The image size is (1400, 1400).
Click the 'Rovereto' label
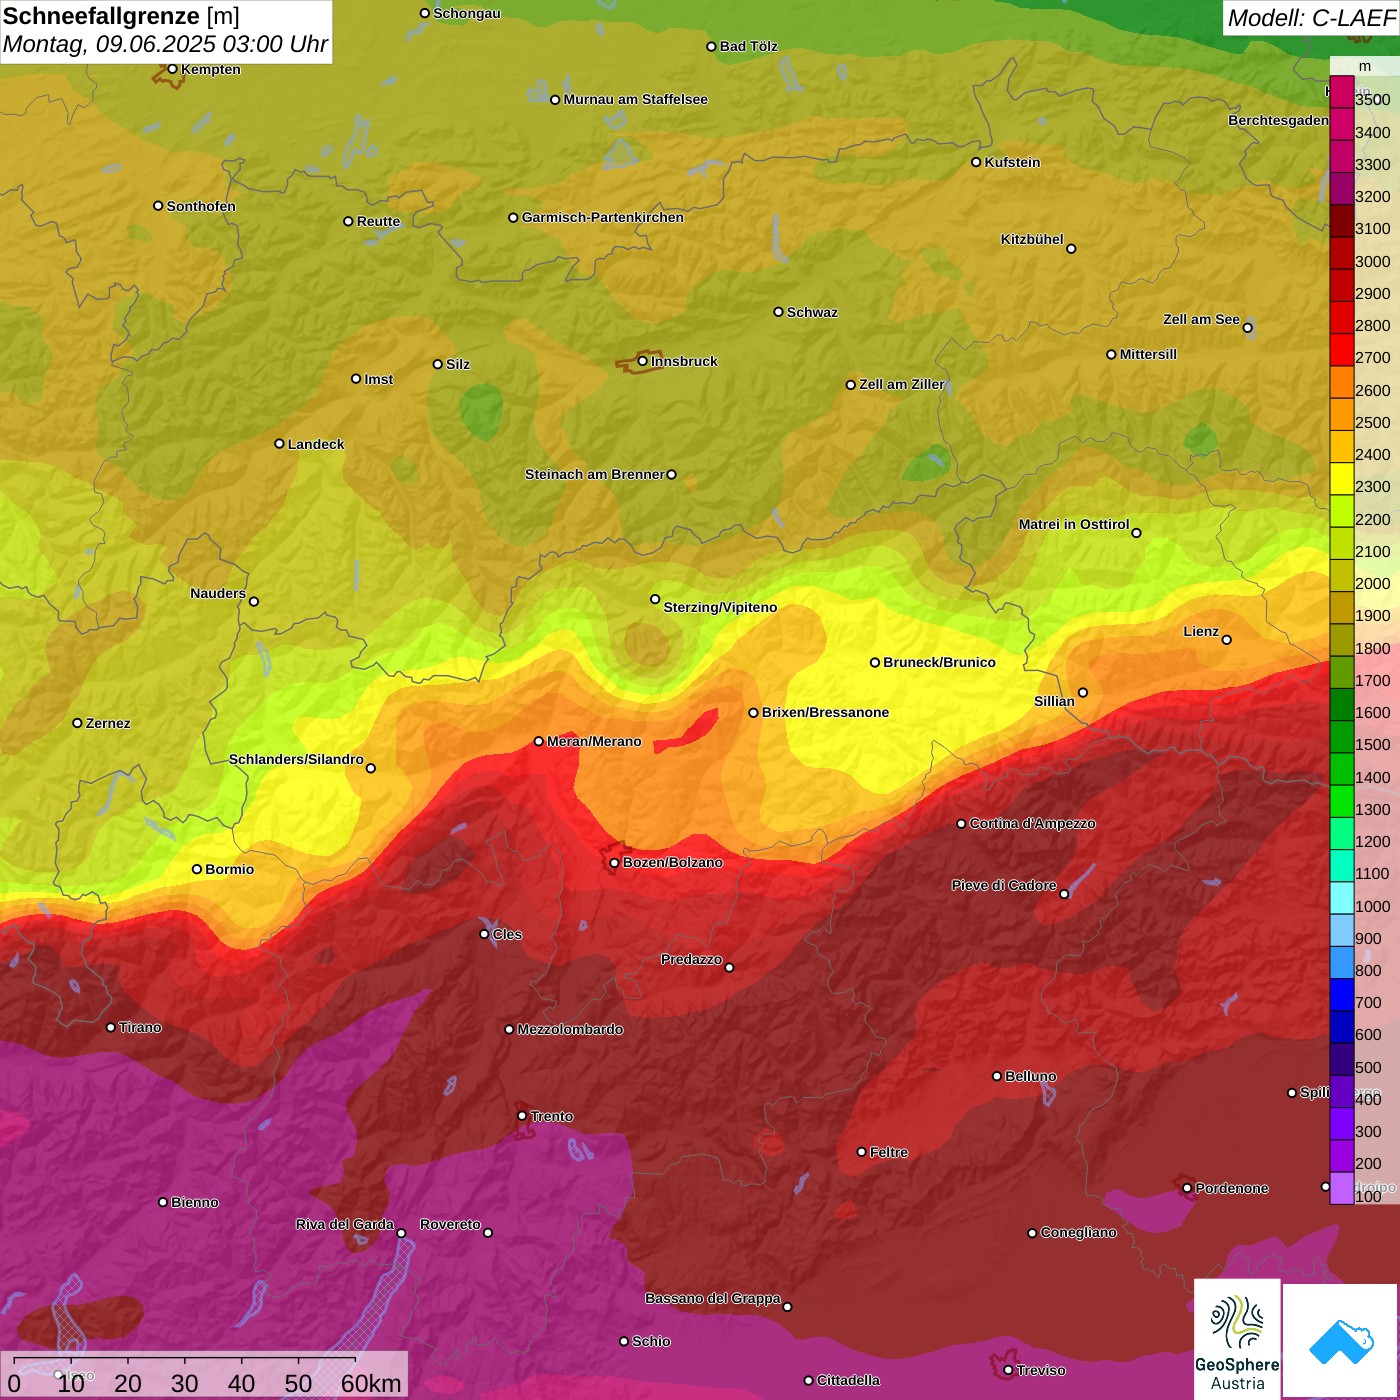(450, 1224)
